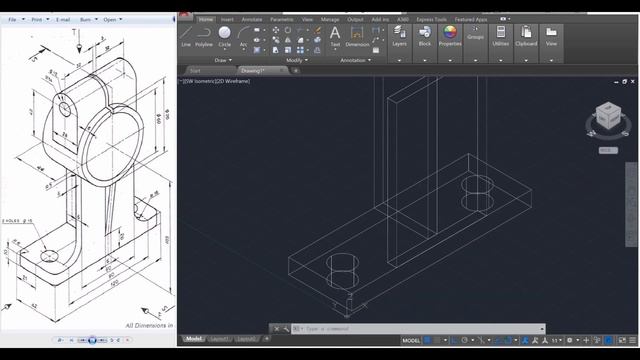Open the Utilities panel button

coord(501,36)
